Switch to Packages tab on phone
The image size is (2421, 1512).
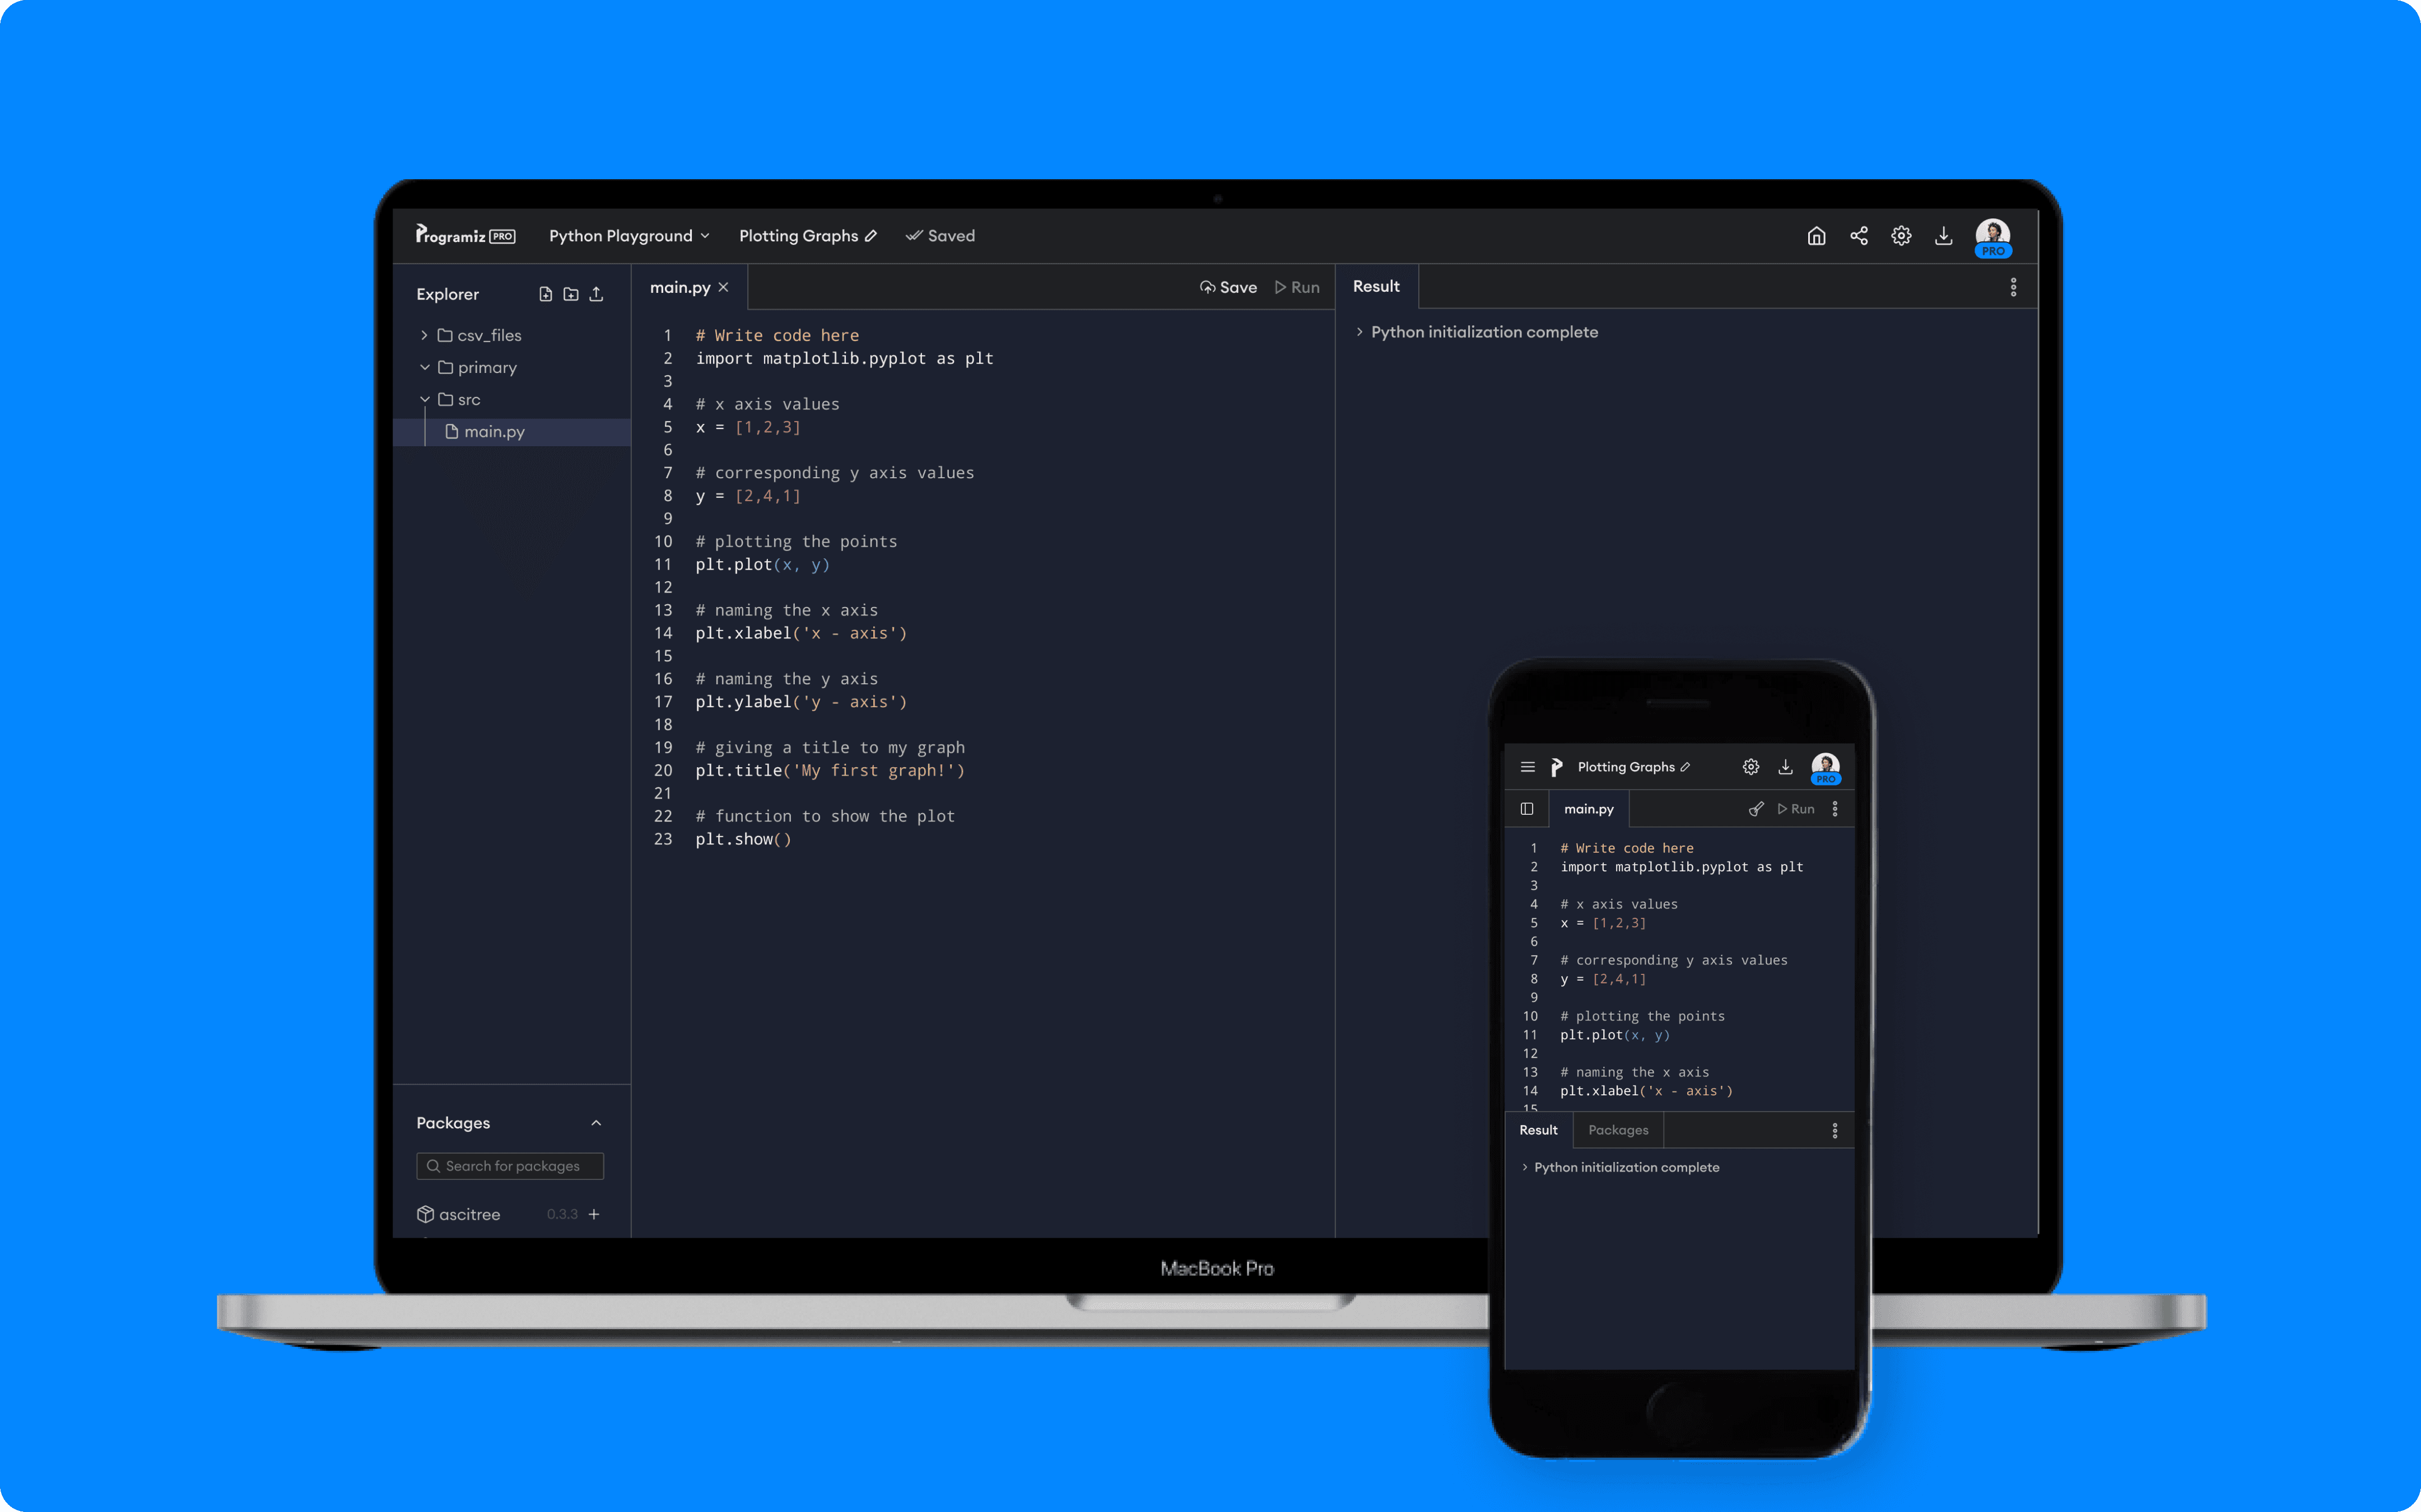[1618, 1130]
